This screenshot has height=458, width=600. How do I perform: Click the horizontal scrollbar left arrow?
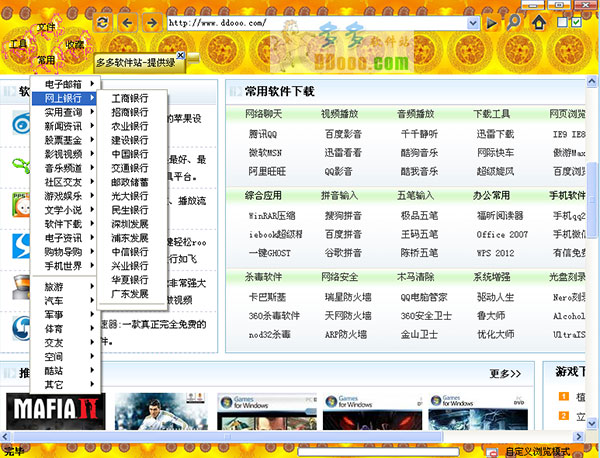pyautogui.click(x=5, y=436)
